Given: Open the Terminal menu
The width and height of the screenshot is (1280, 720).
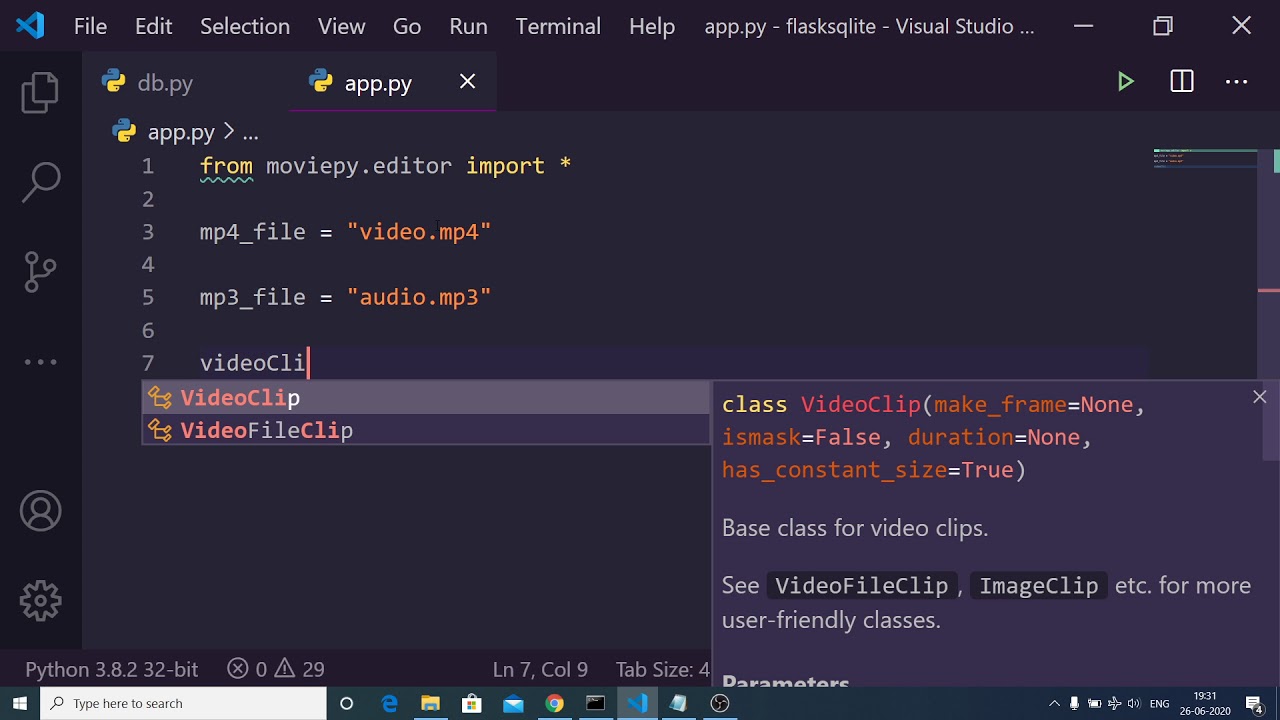Looking at the screenshot, I should [x=558, y=26].
